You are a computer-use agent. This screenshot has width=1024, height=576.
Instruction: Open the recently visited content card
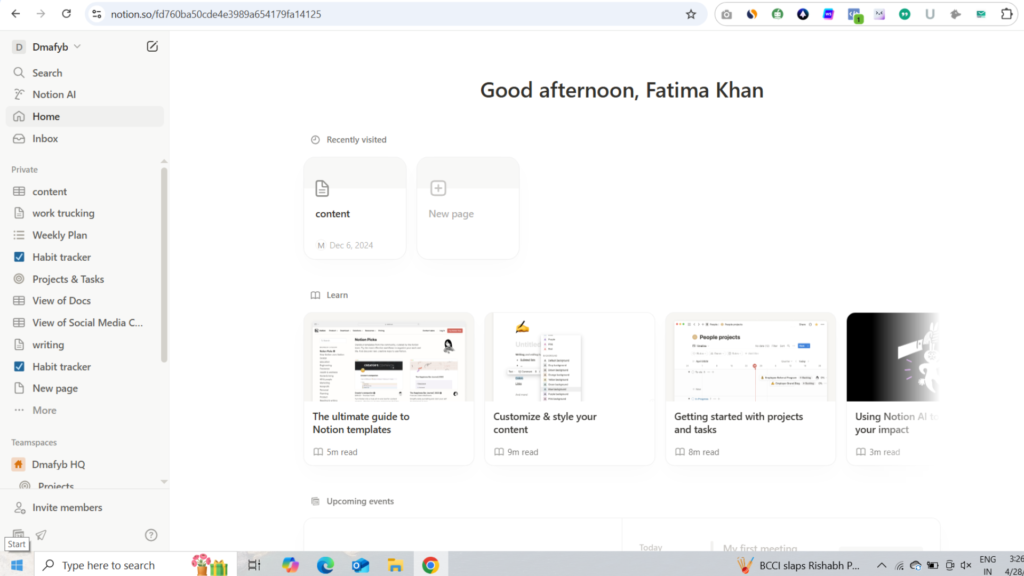click(355, 208)
